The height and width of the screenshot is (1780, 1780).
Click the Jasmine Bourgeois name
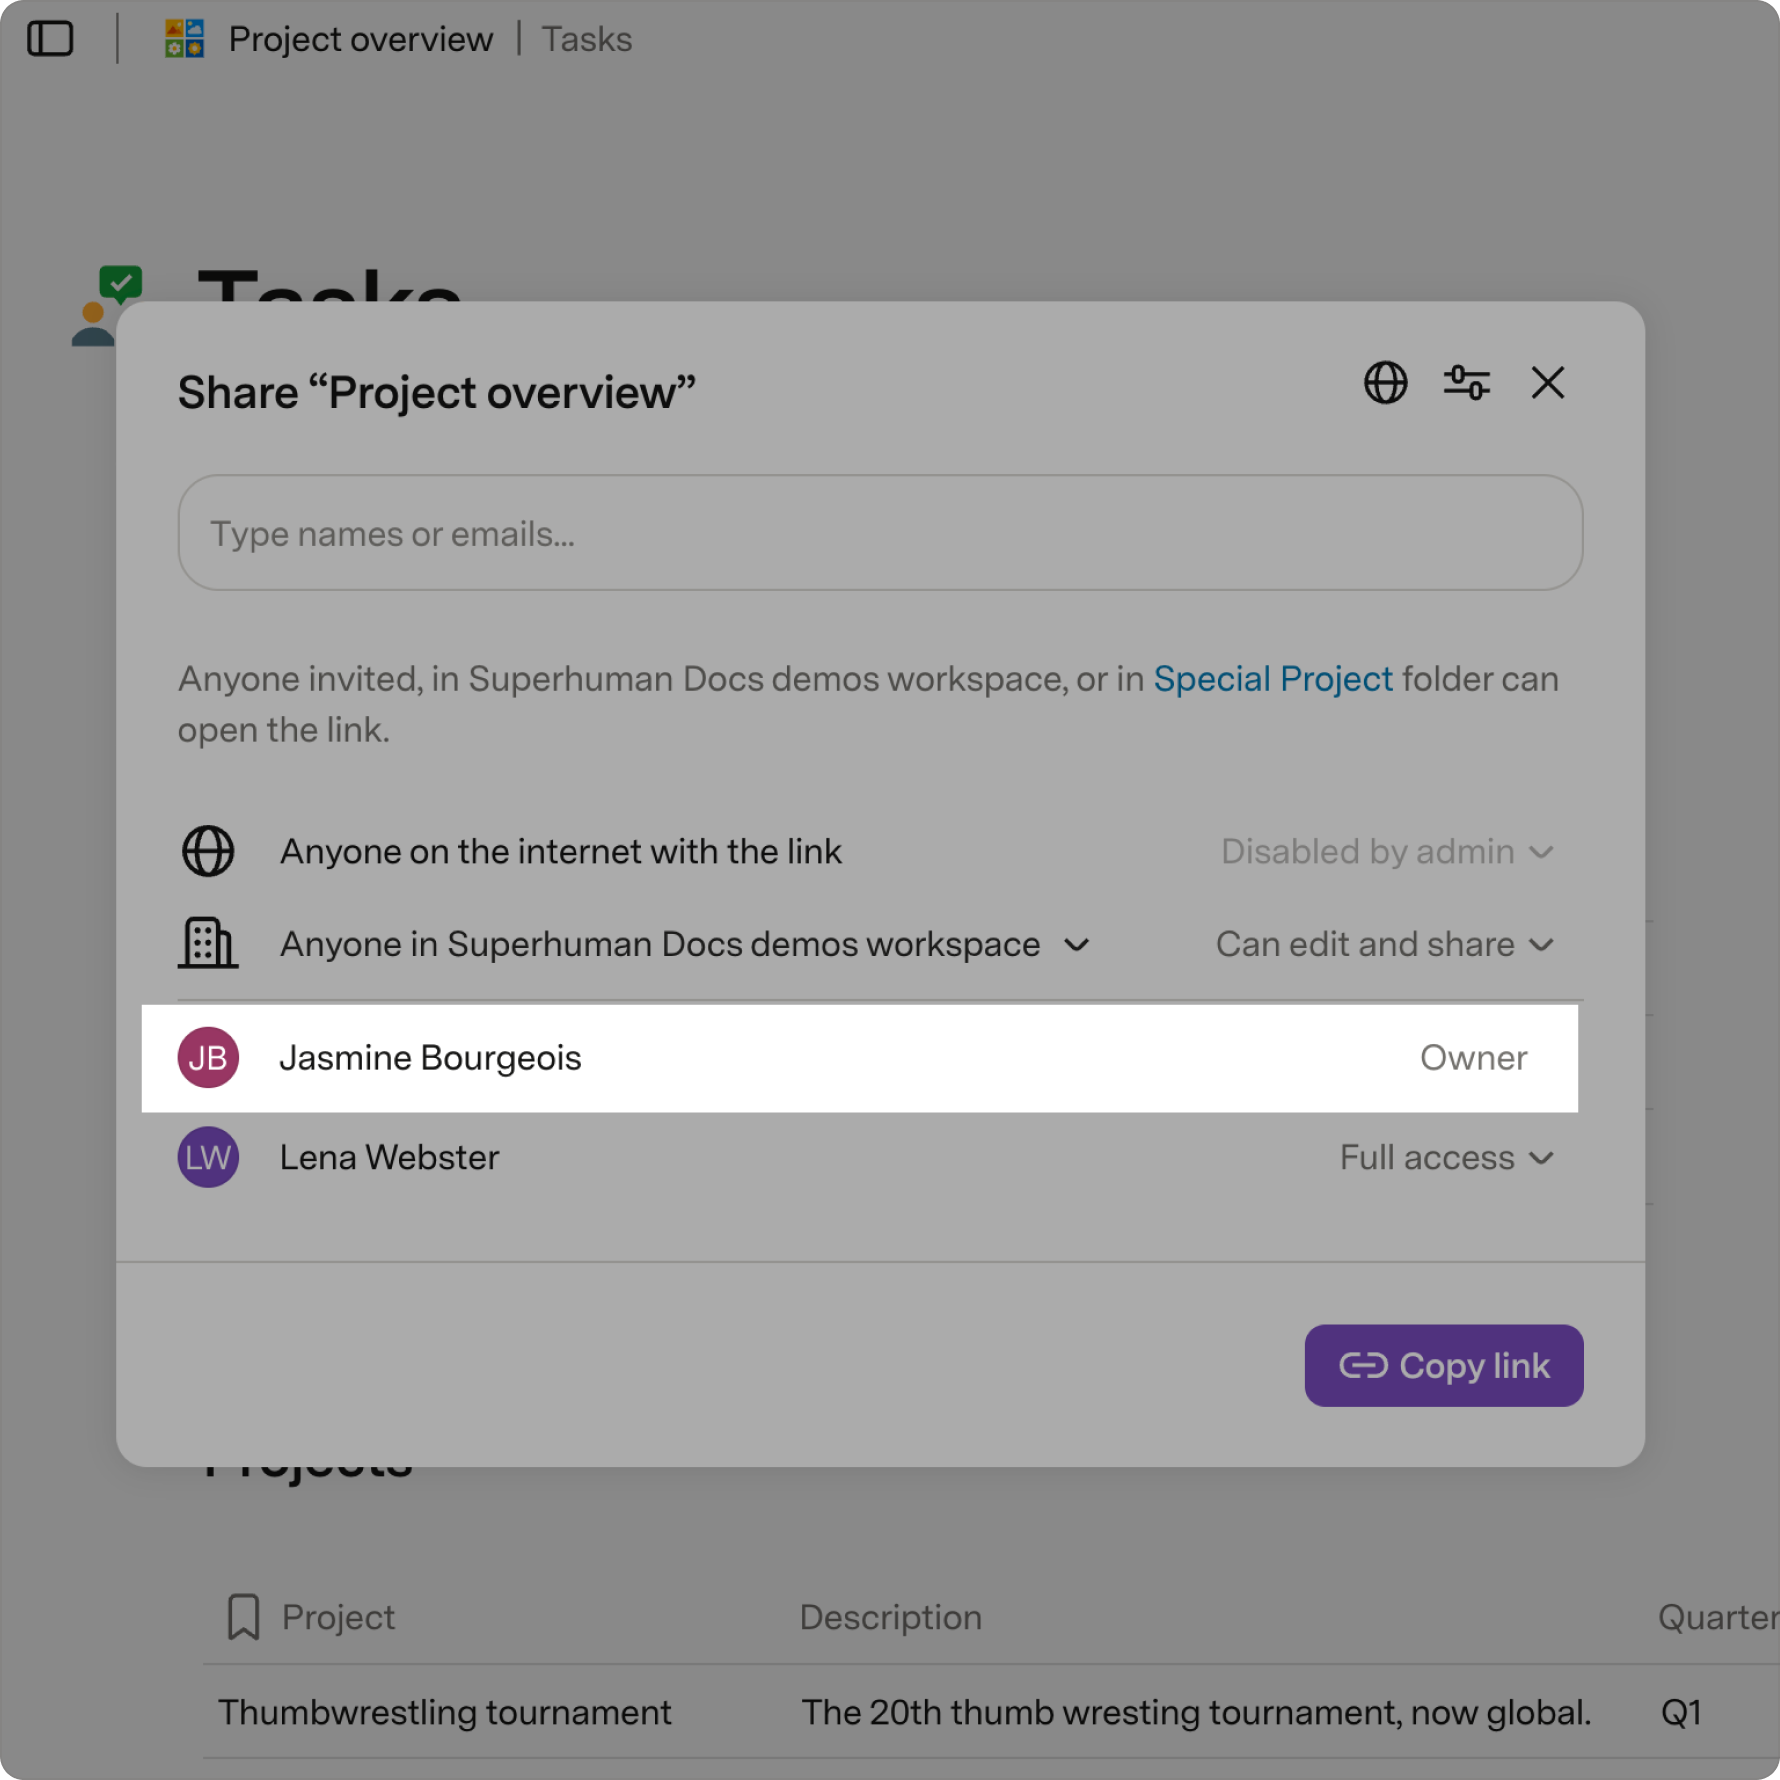click(430, 1057)
